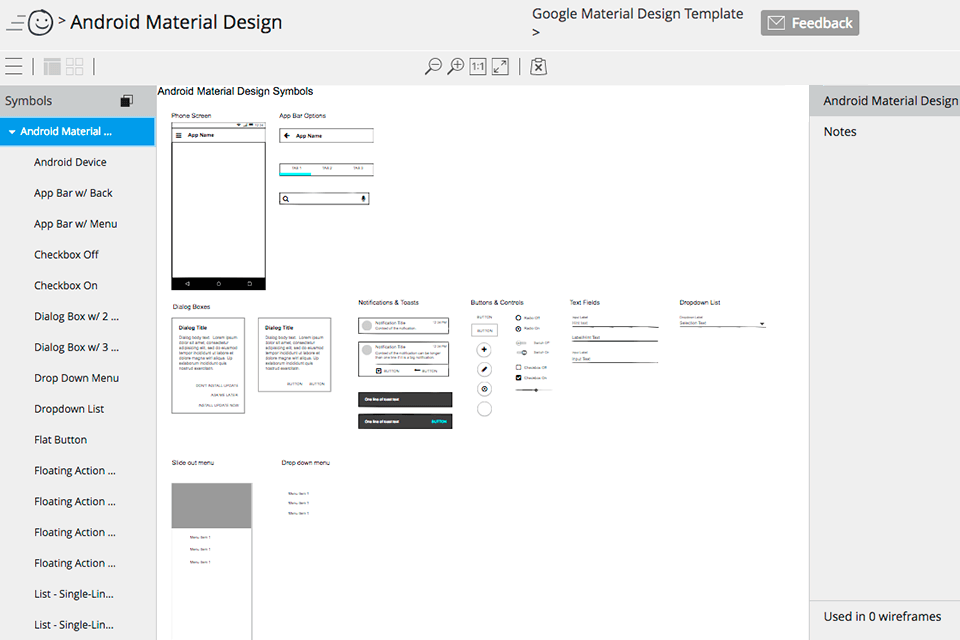Select Drop Down Menu symbol
The image size is (960, 640).
[x=77, y=378]
